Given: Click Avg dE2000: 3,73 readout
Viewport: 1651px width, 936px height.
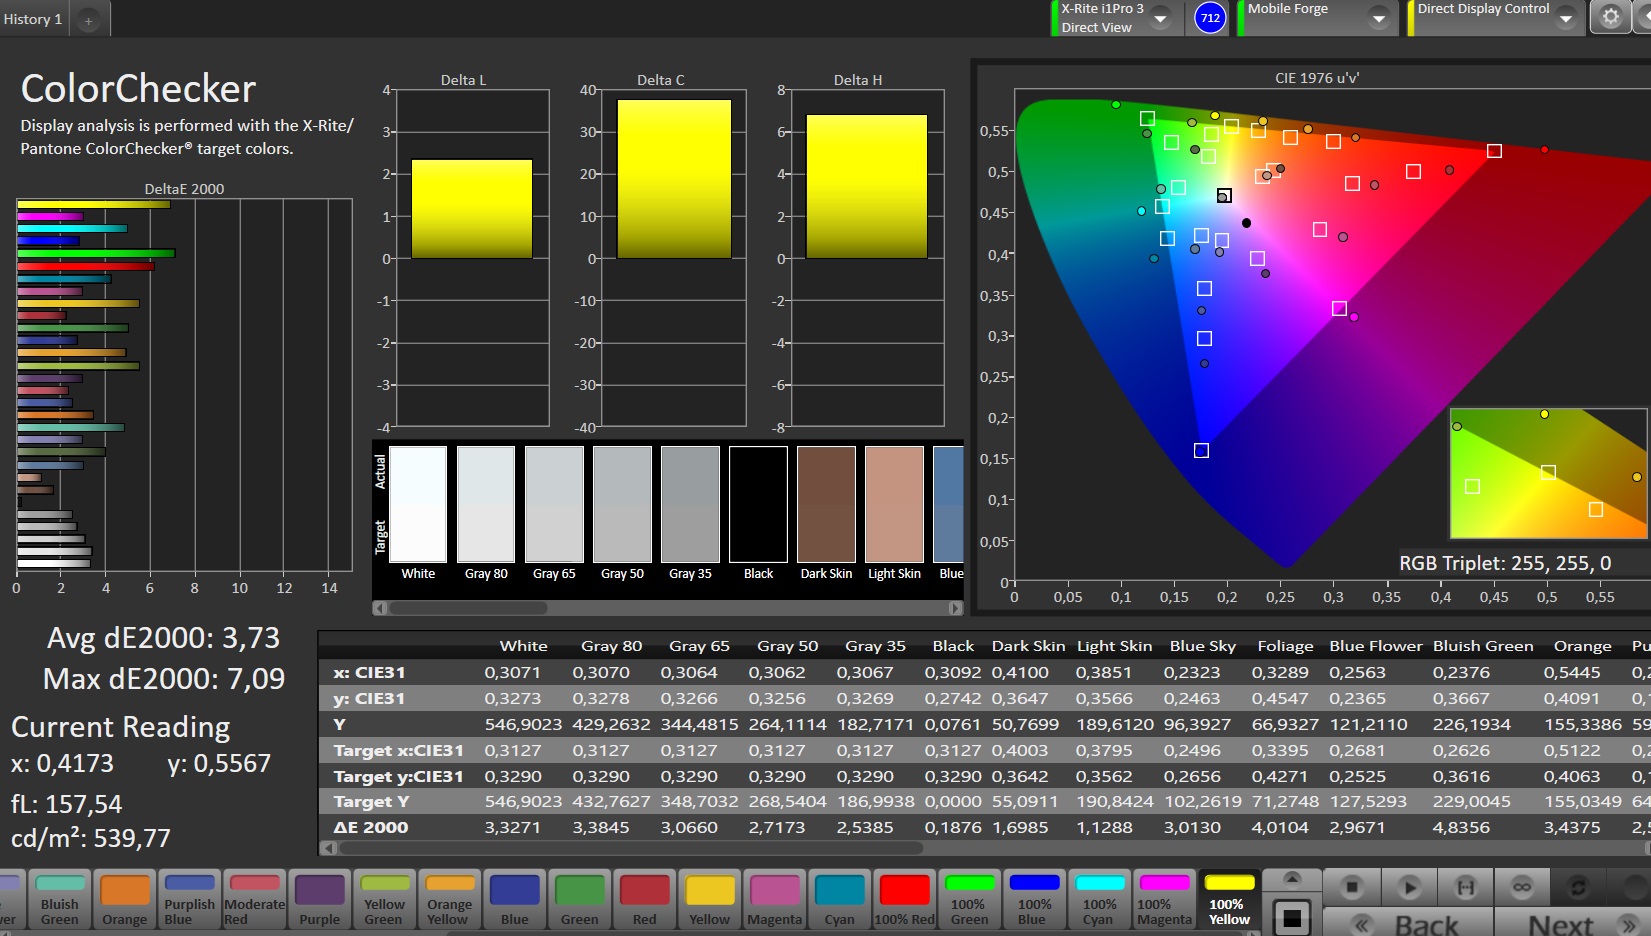Looking at the screenshot, I should (x=164, y=638).
